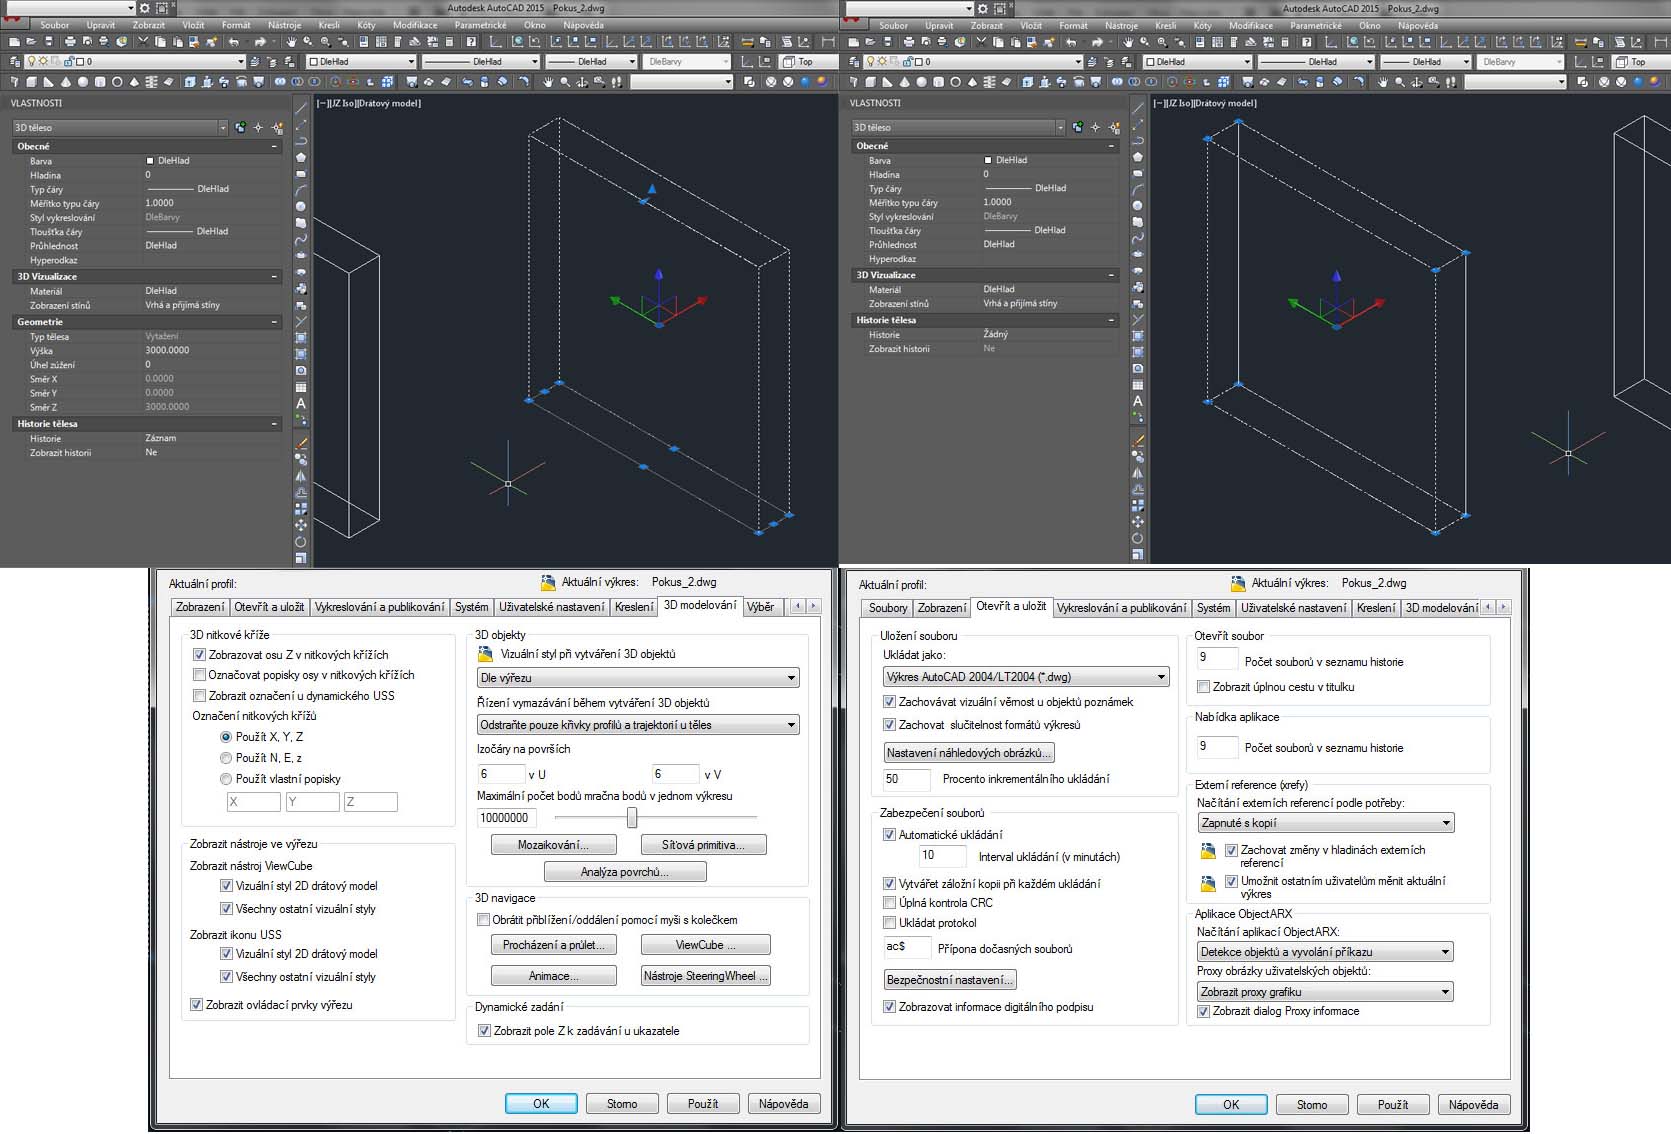
Task: Click the 'Interval ukládání' minutes input field
Action: click(x=941, y=856)
